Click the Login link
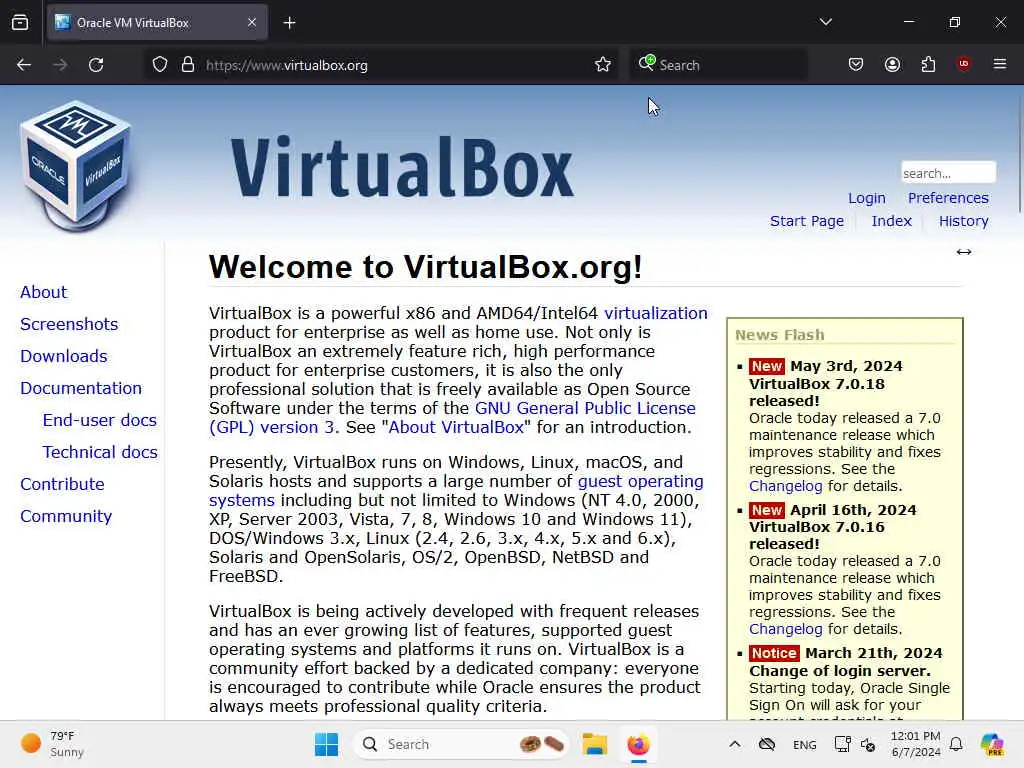 (x=867, y=198)
